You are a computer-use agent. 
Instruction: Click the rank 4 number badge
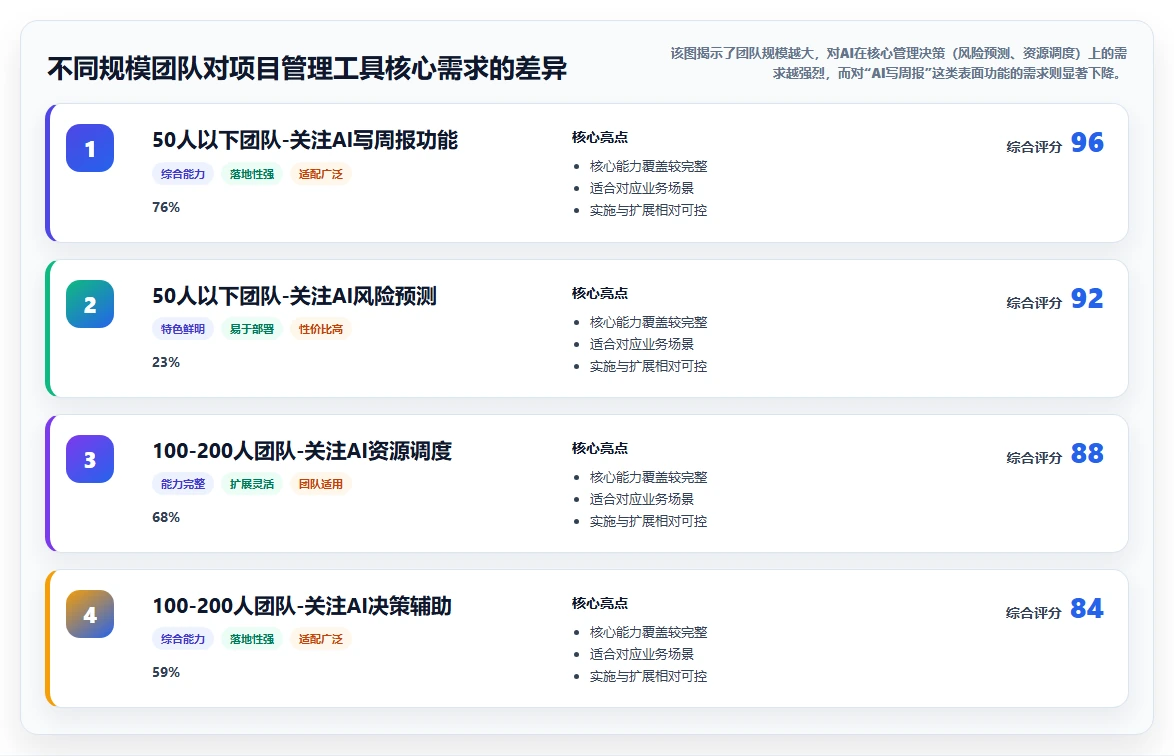(x=90, y=614)
